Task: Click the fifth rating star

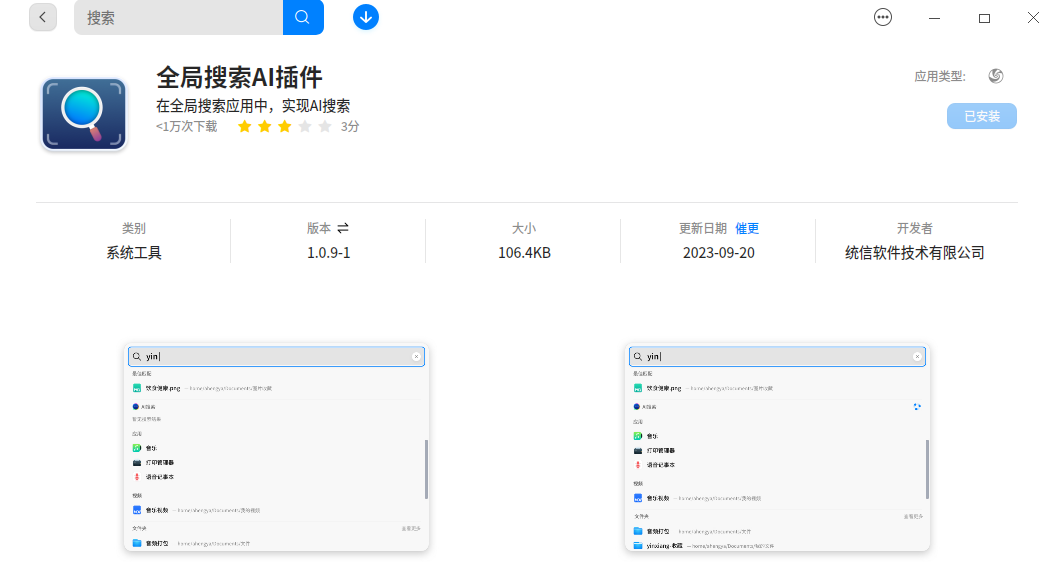Action: pos(325,127)
